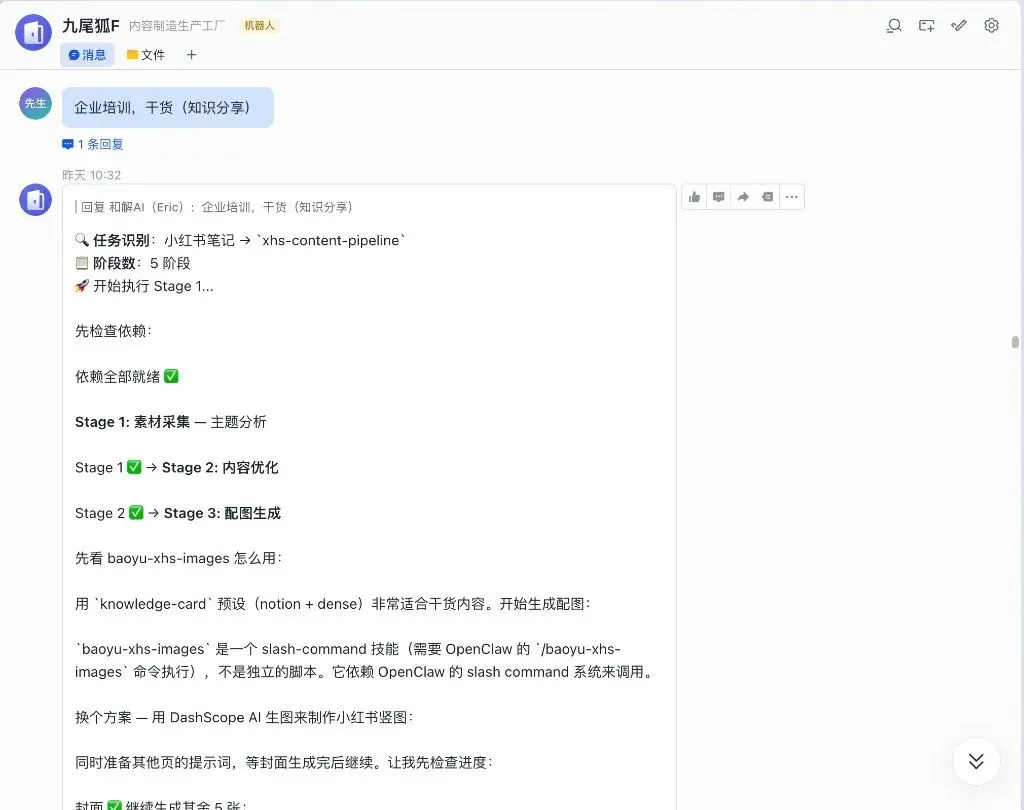The image size is (1024, 810).
Task: Switch to the 文件 tab
Action: 146,55
